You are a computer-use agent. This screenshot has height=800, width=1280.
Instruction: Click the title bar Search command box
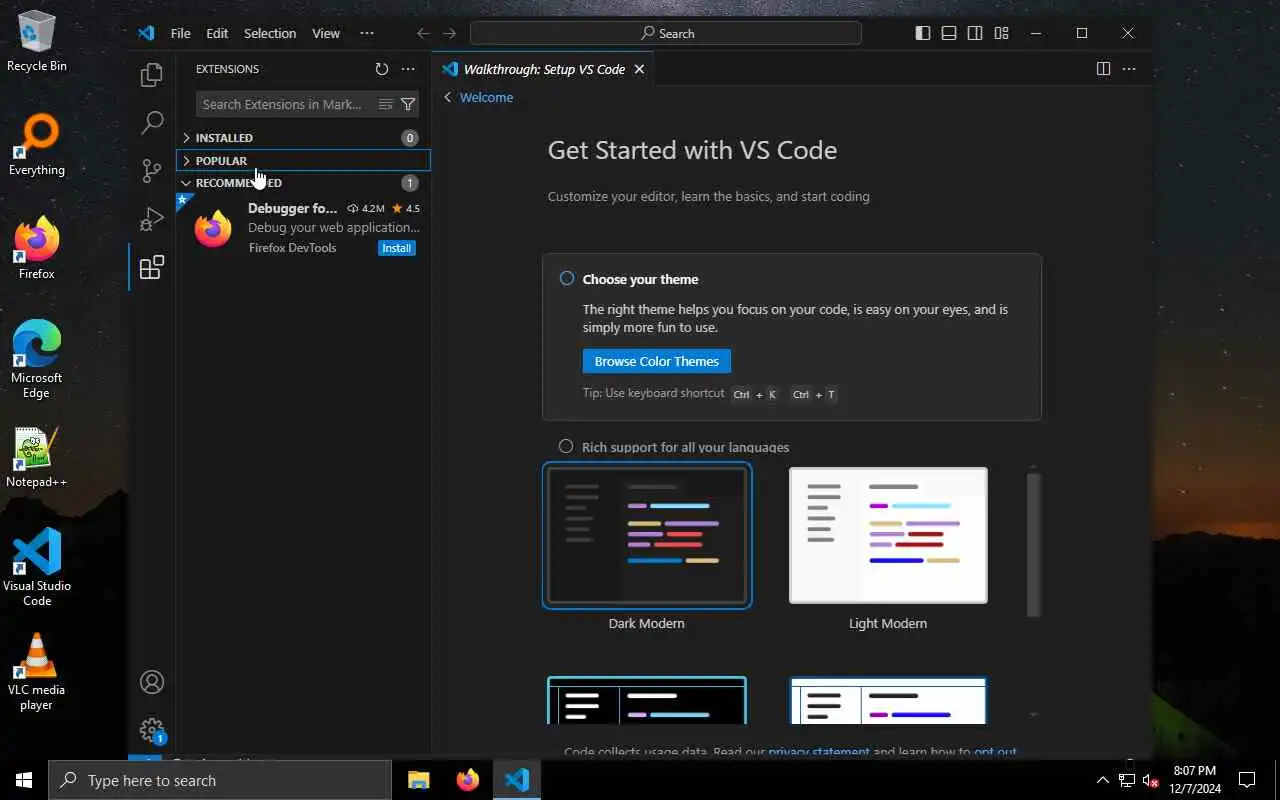coord(666,33)
